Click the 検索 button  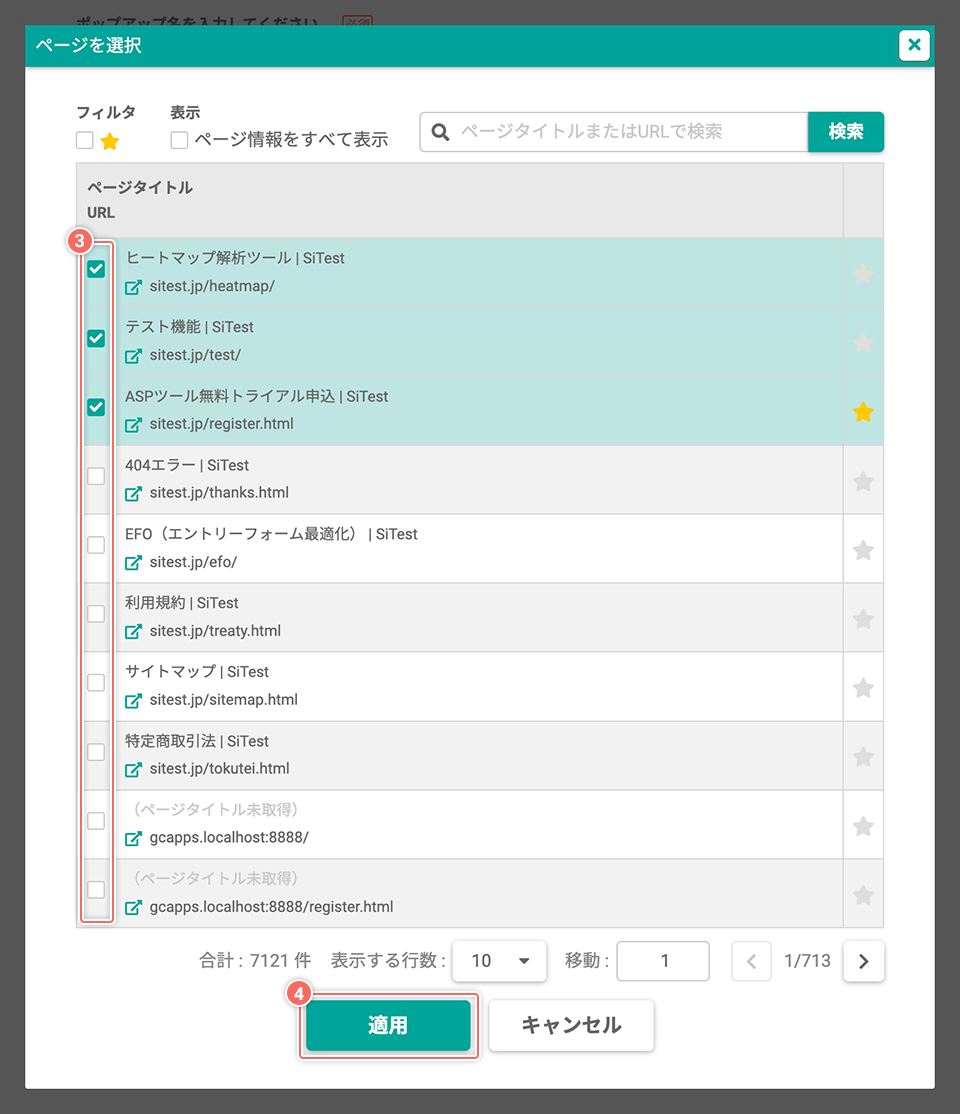pyautogui.click(x=846, y=131)
